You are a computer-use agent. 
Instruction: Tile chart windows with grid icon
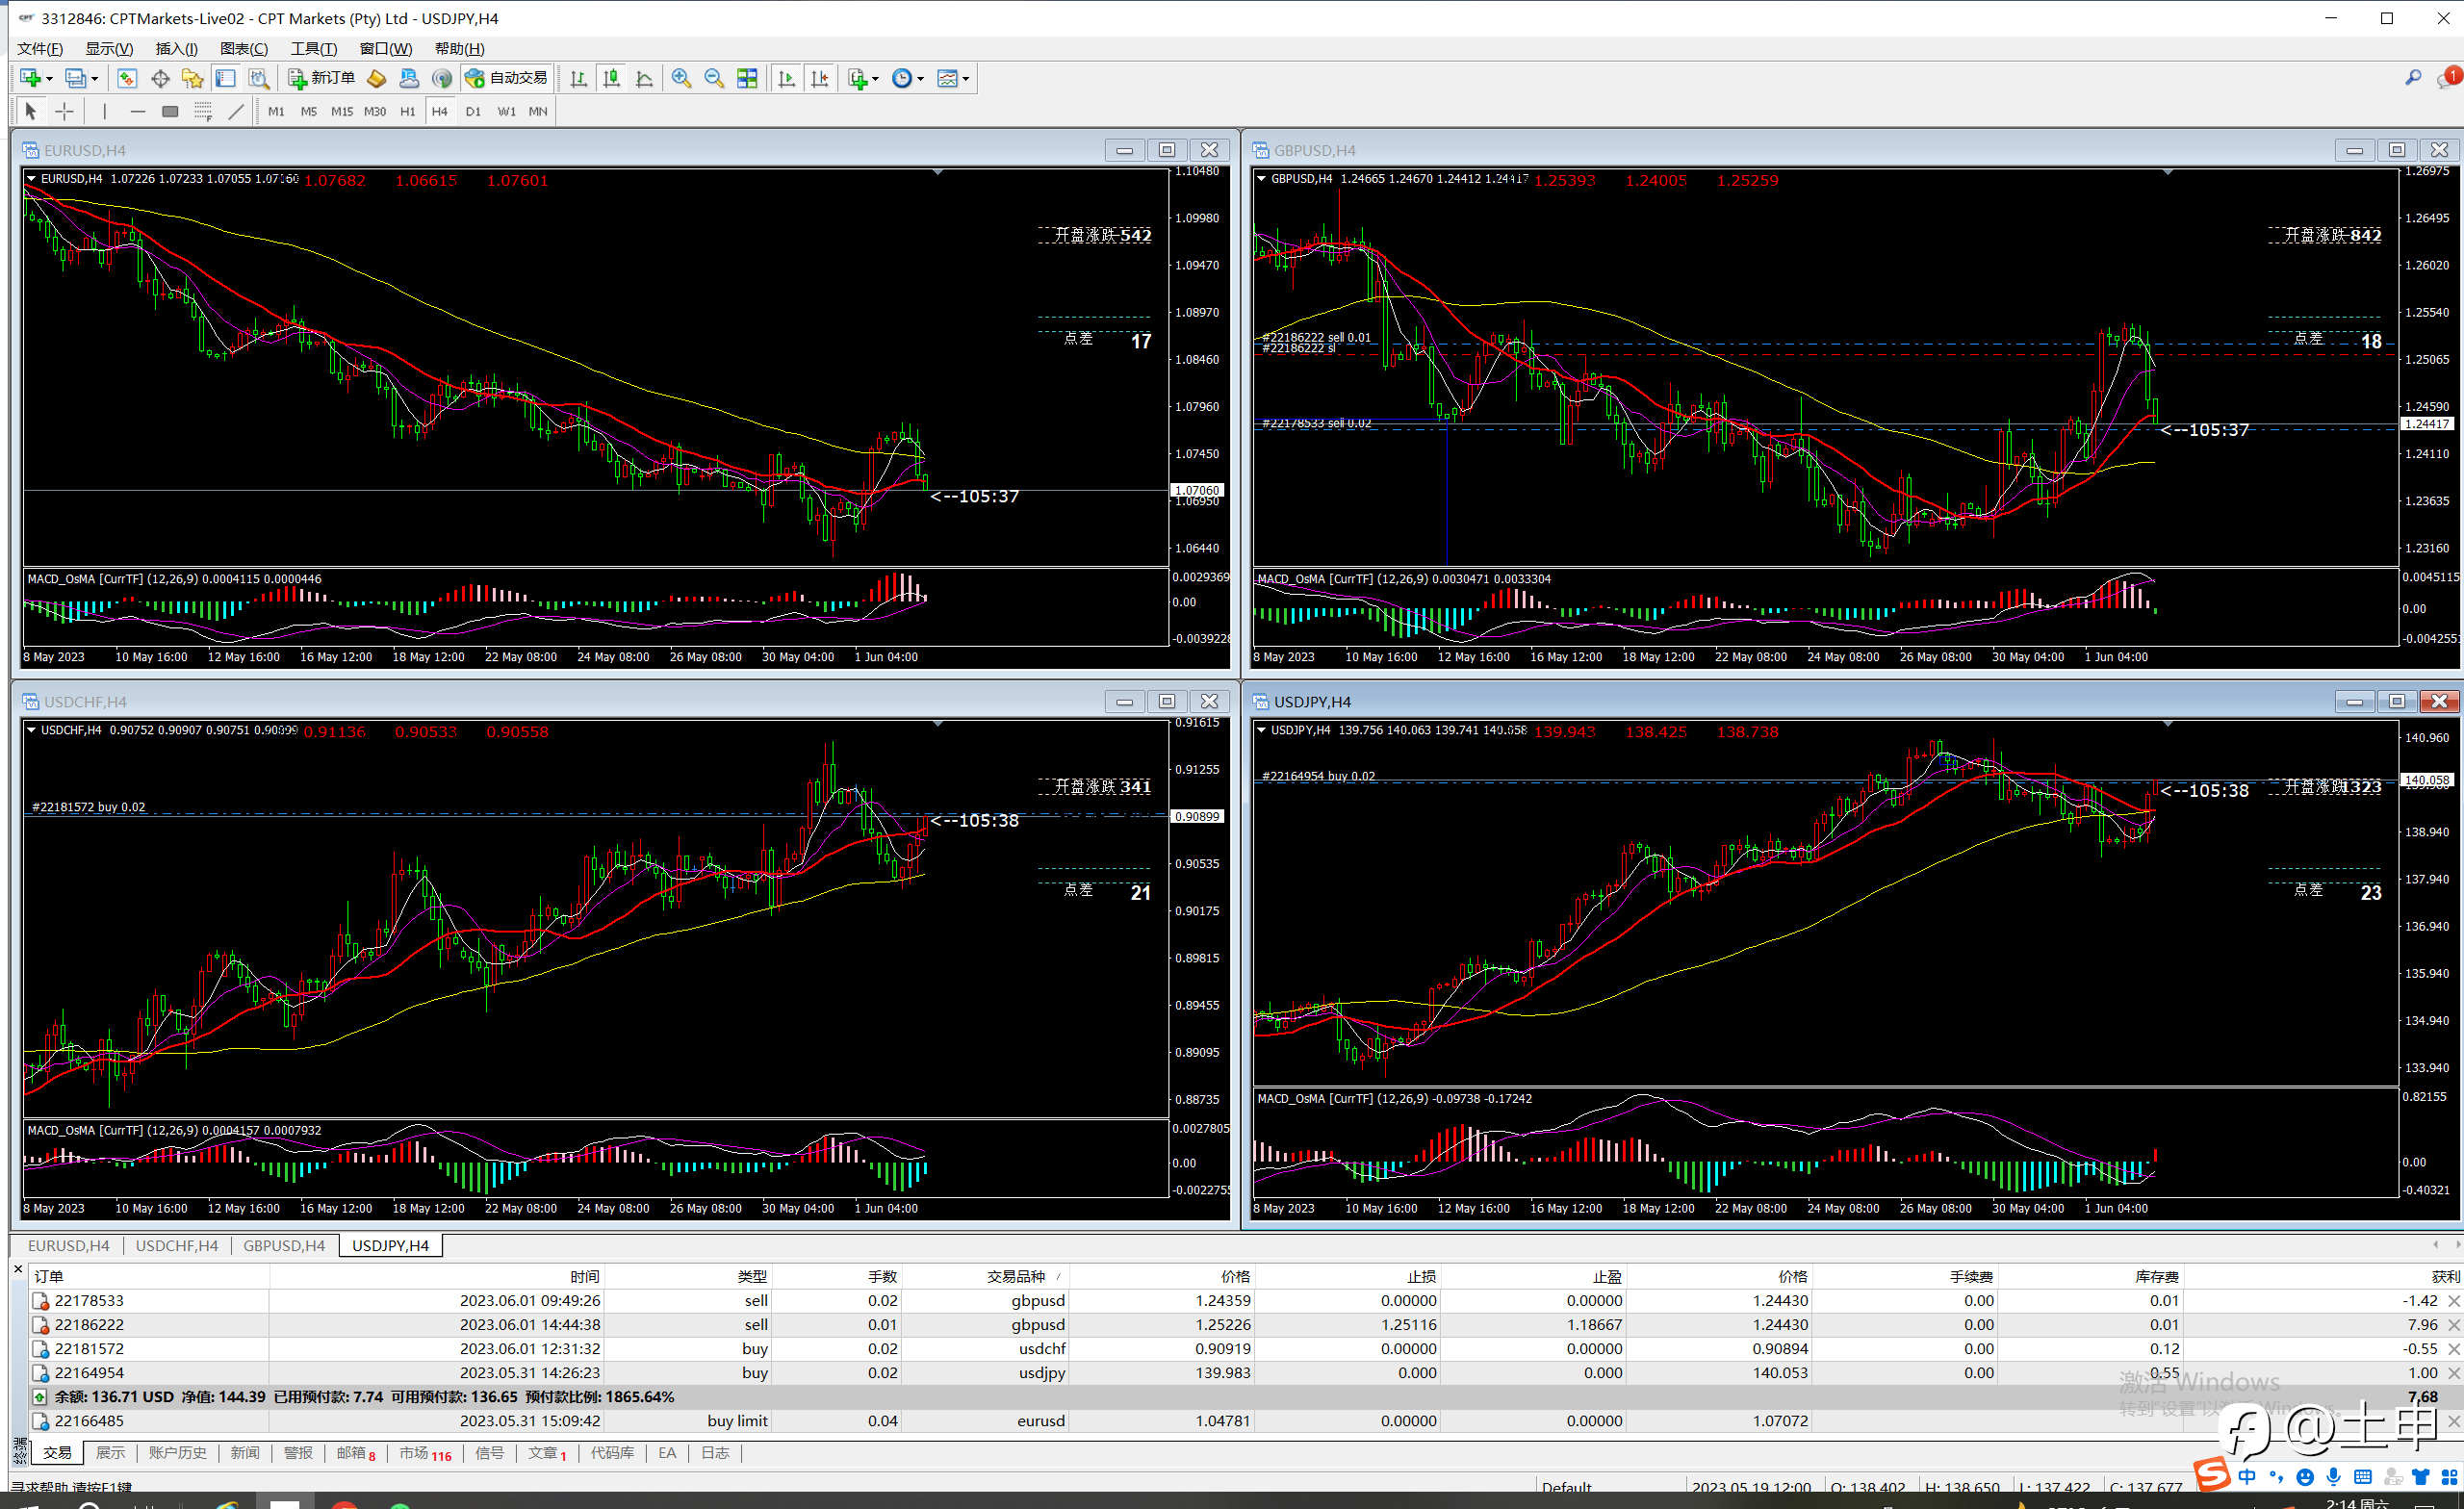tap(747, 78)
